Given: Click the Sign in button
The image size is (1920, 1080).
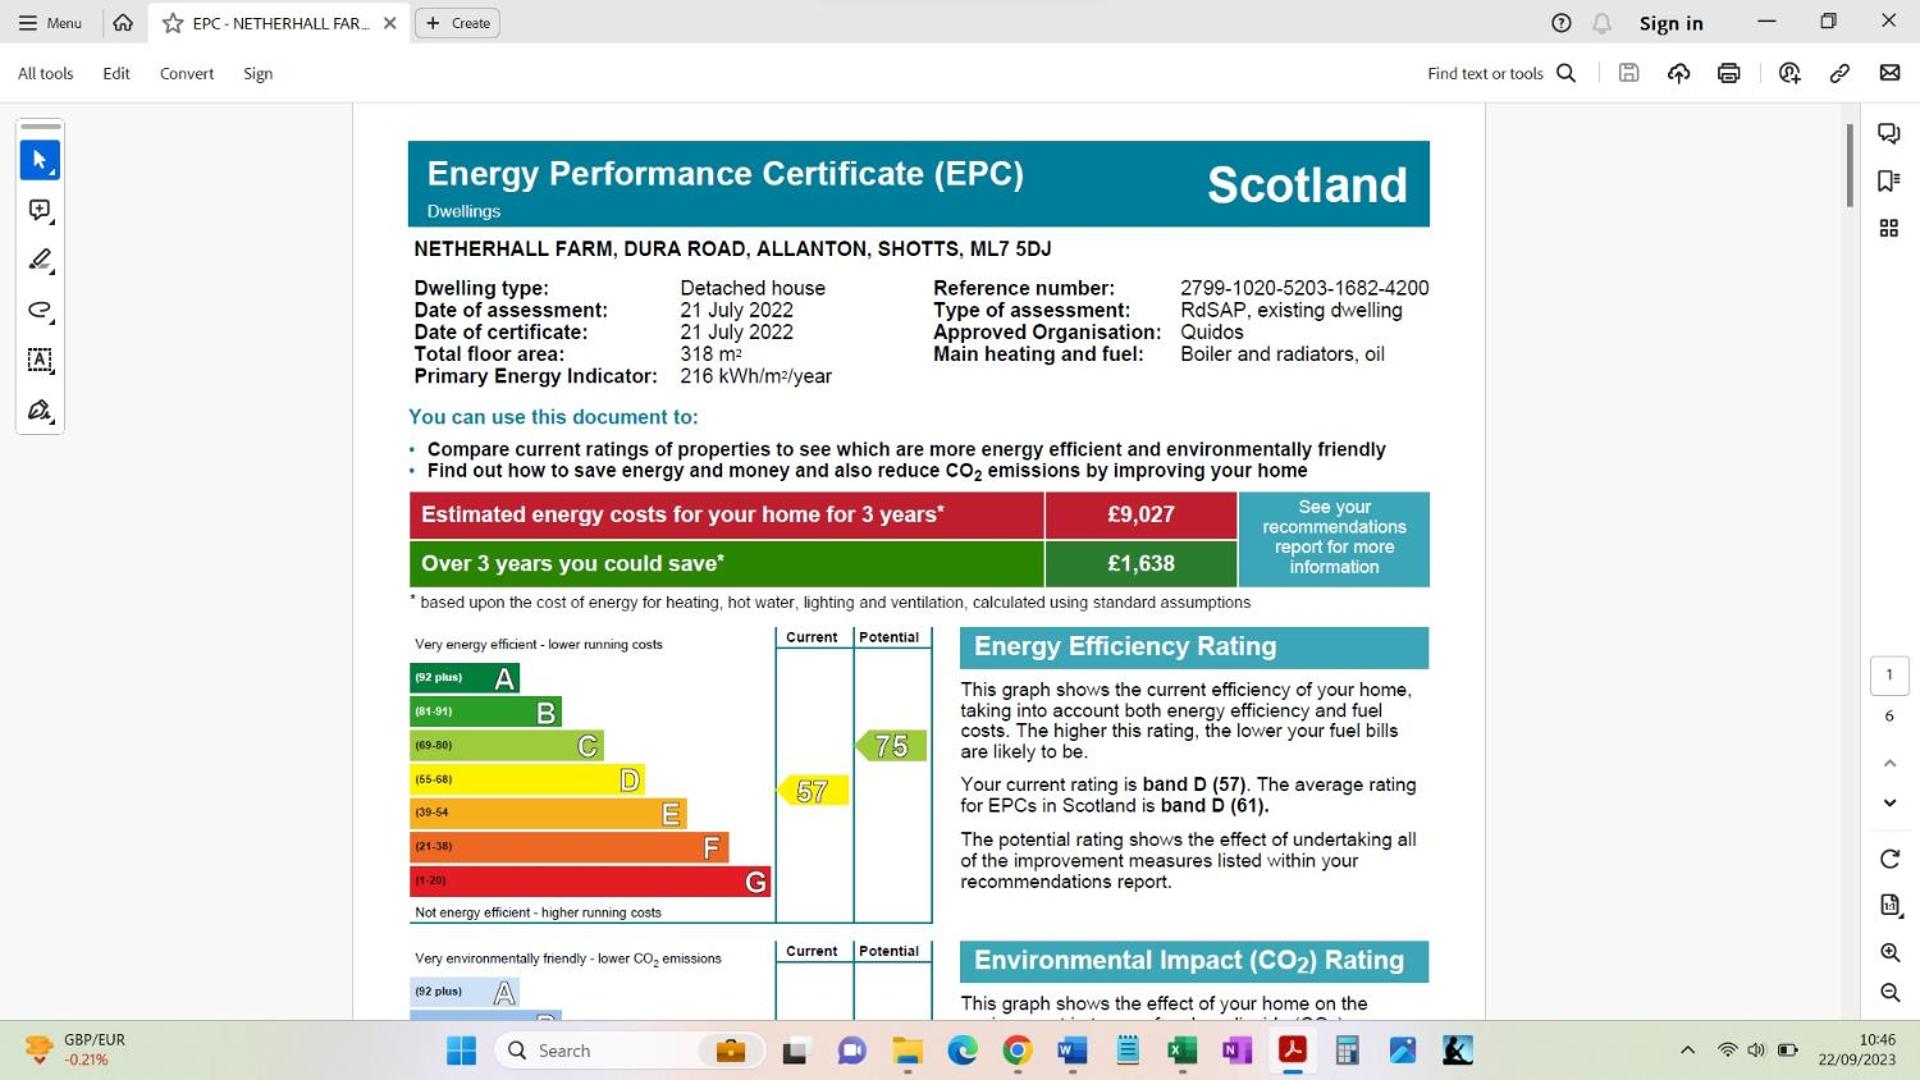Looking at the screenshot, I should (1670, 23).
